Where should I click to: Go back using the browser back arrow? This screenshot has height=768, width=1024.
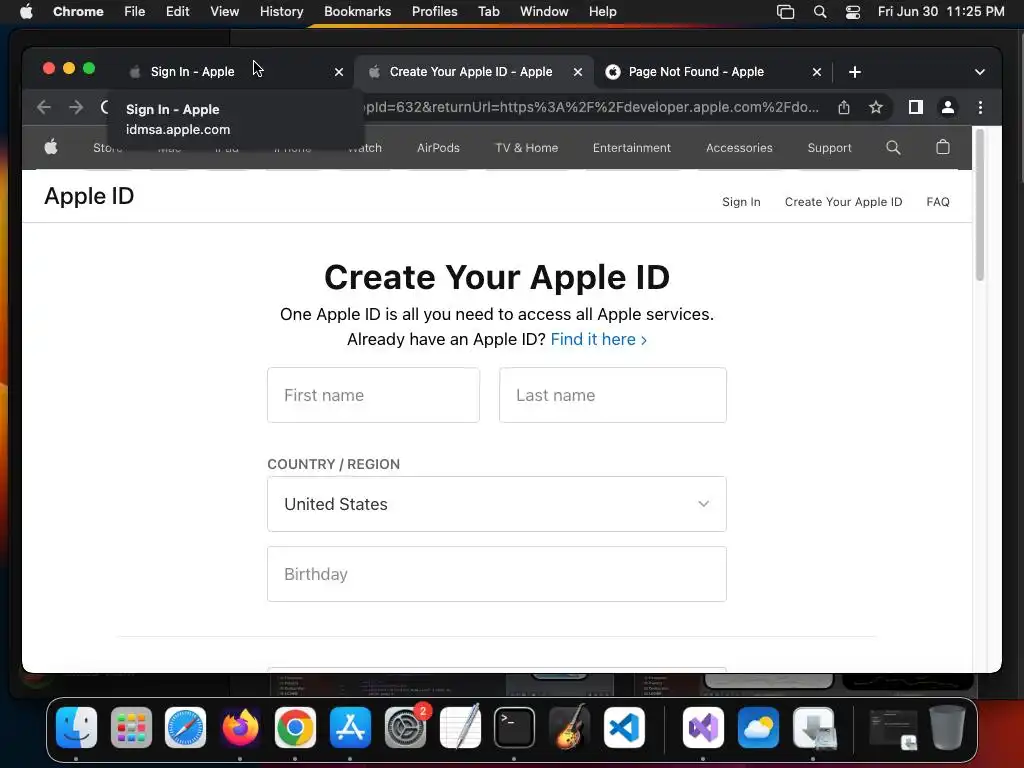click(x=44, y=107)
